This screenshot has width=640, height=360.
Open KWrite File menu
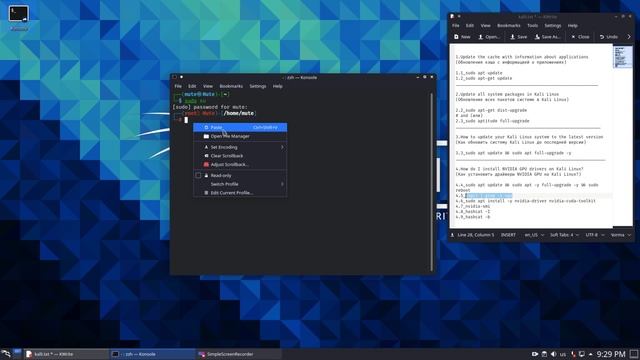pos(456,25)
